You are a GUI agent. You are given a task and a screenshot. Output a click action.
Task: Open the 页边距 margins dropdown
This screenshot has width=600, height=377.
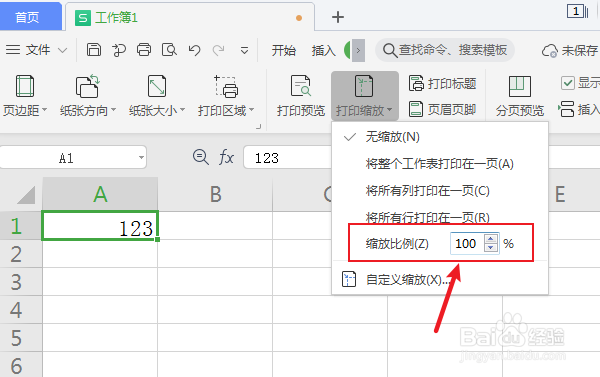tap(25, 96)
